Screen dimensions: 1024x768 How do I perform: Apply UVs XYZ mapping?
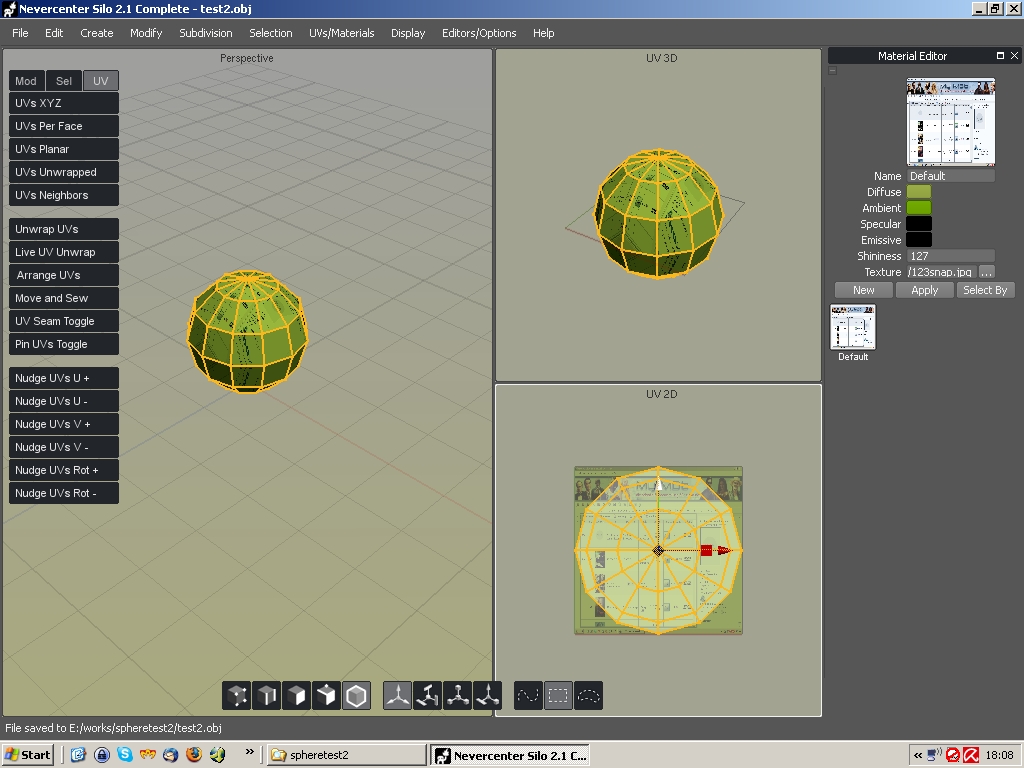[64, 103]
